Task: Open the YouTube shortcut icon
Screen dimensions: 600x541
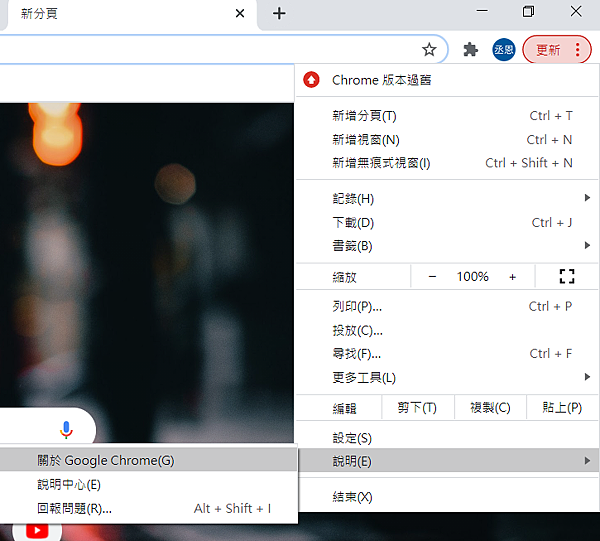Action: tap(37, 530)
